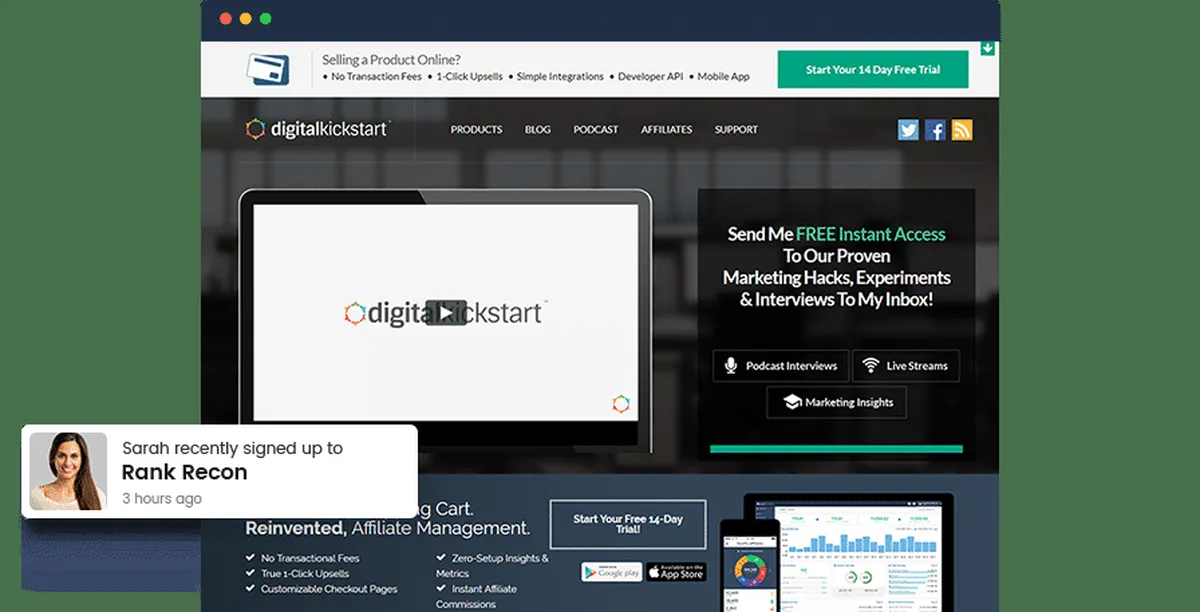
Task: Click the small logo in video corner
Action: [621, 403]
